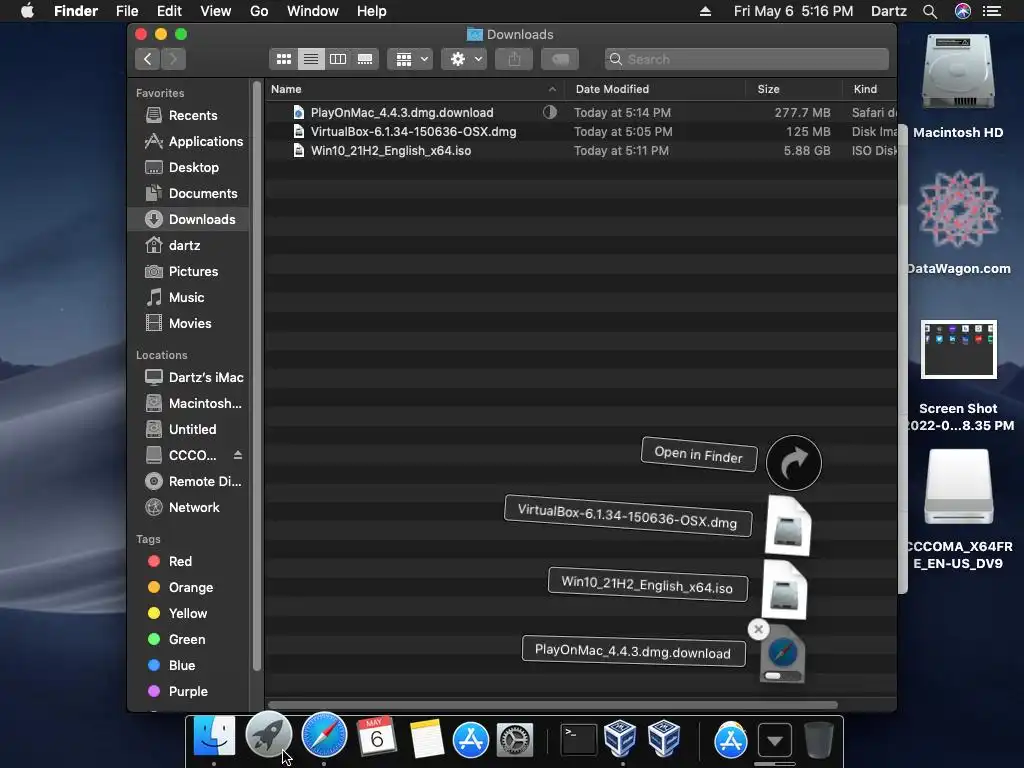Screen dimensions: 1024x768
Task: Filter by Green tag
Action: tap(188, 640)
